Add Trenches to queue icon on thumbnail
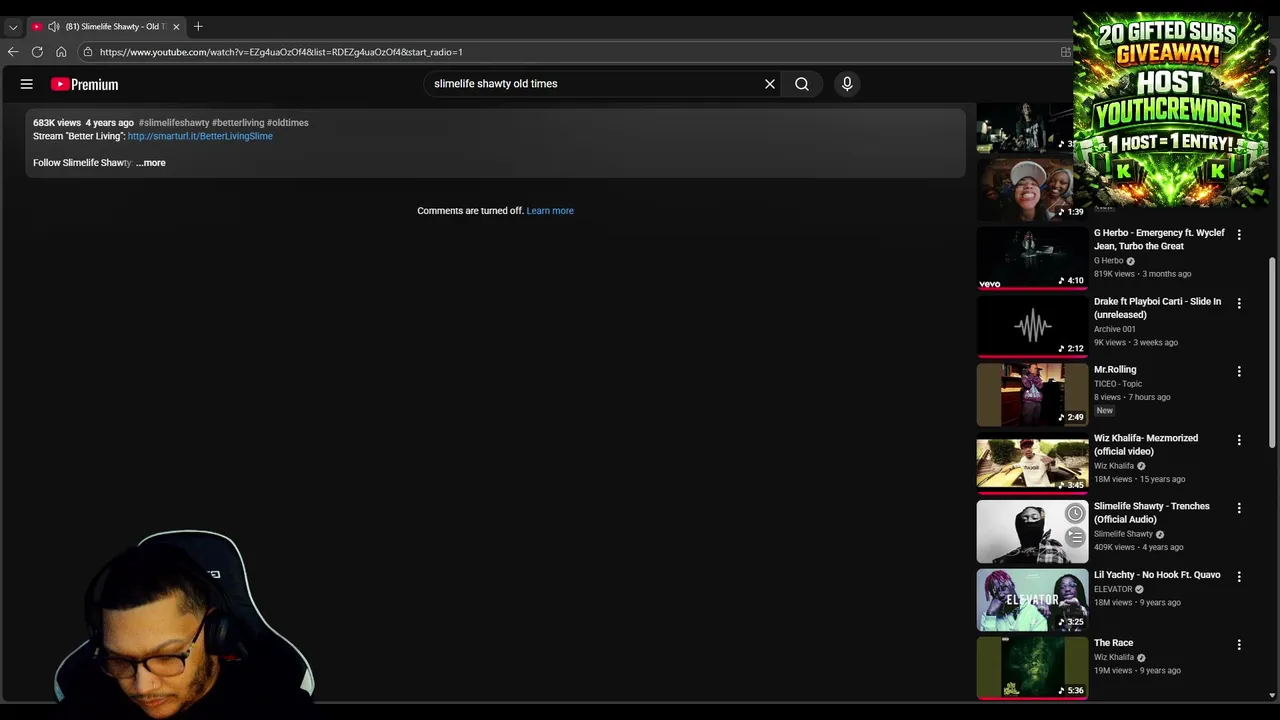 tap(1075, 537)
